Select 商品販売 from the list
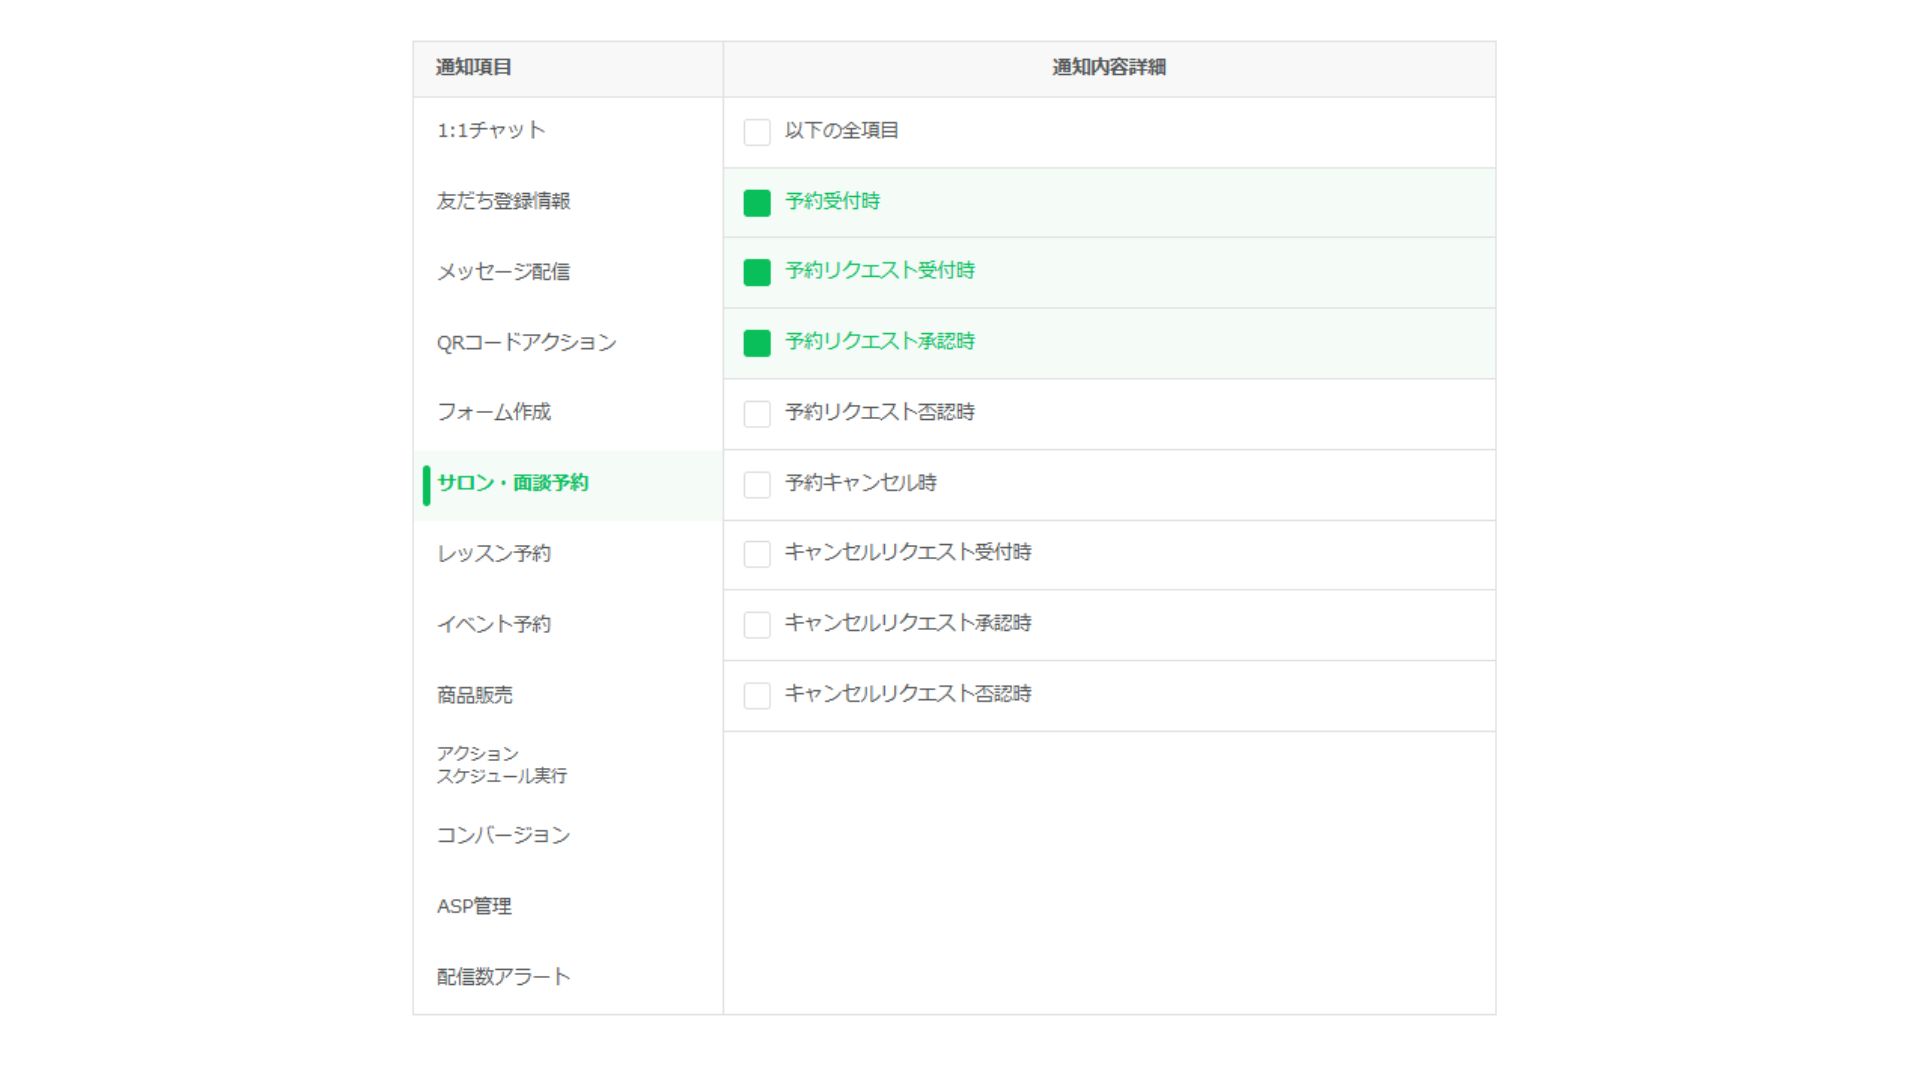Viewport: 1920px width, 1080px height. pyautogui.click(x=475, y=695)
